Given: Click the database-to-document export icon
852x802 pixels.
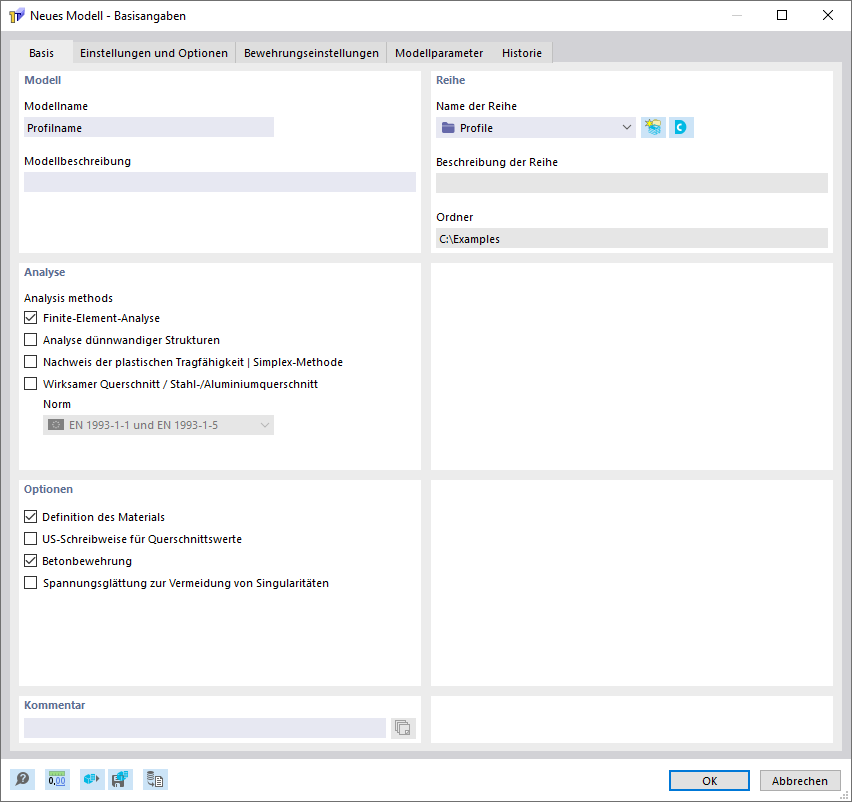Looking at the screenshot, I should 155,780.
